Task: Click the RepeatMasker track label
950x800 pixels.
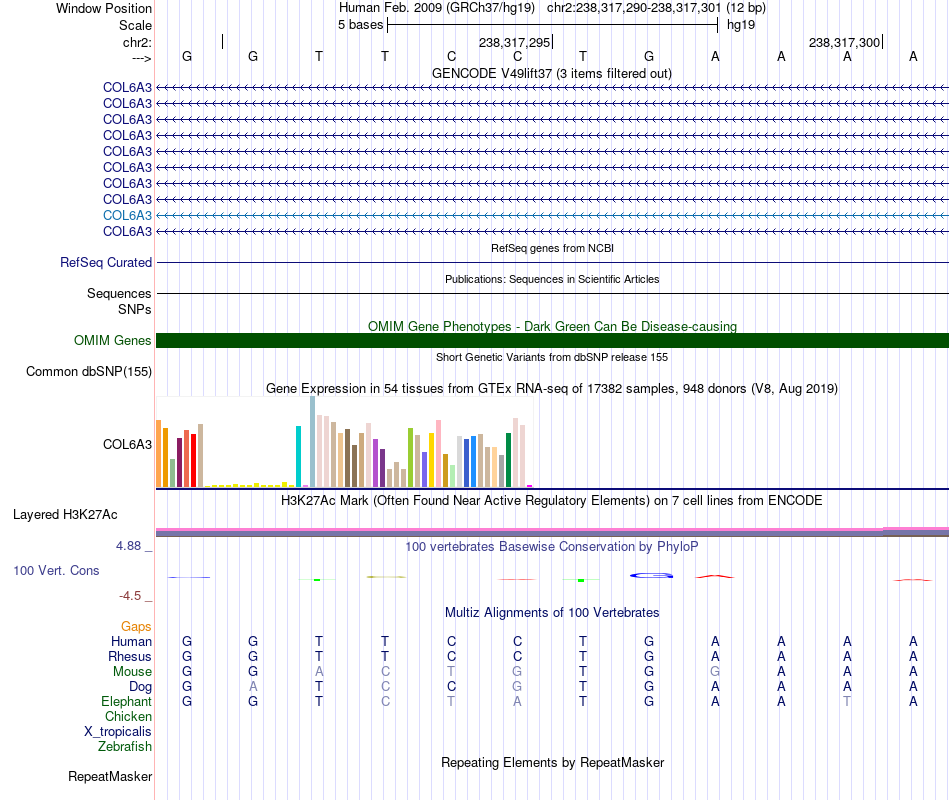Action: pos(110,776)
